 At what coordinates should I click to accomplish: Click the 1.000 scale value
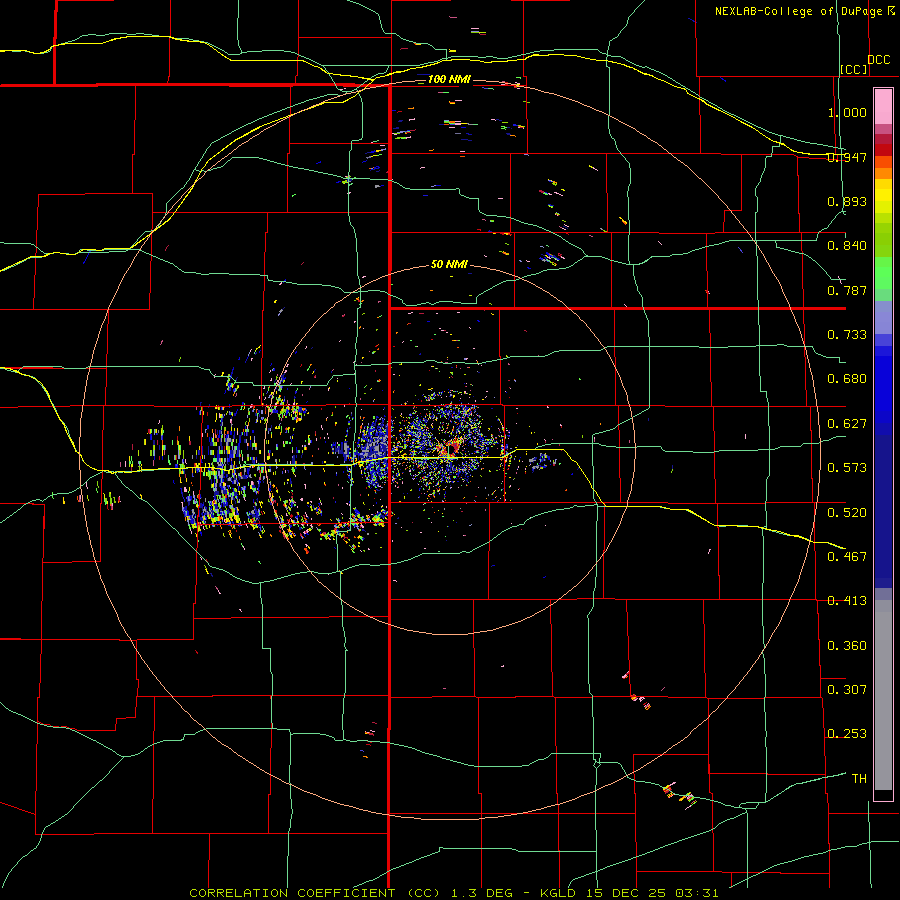point(847,112)
